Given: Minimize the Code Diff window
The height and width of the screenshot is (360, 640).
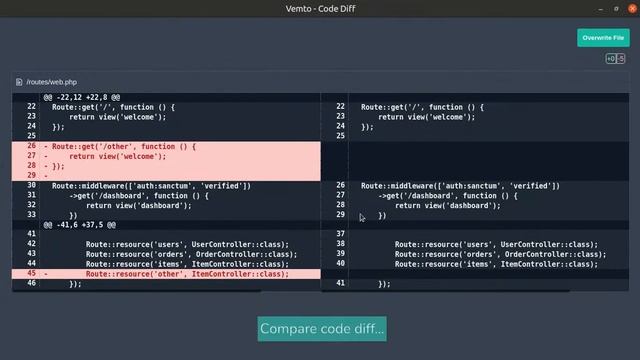Looking at the screenshot, I should [x=600, y=9].
